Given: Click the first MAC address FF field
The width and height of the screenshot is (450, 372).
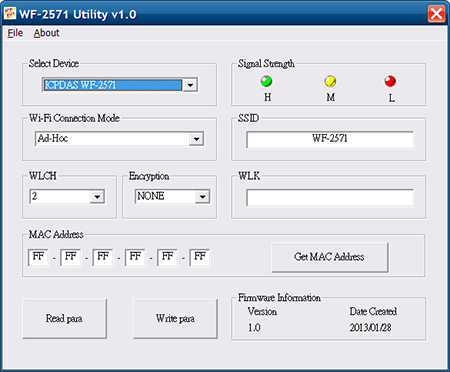Looking at the screenshot, I should (38, 257).
